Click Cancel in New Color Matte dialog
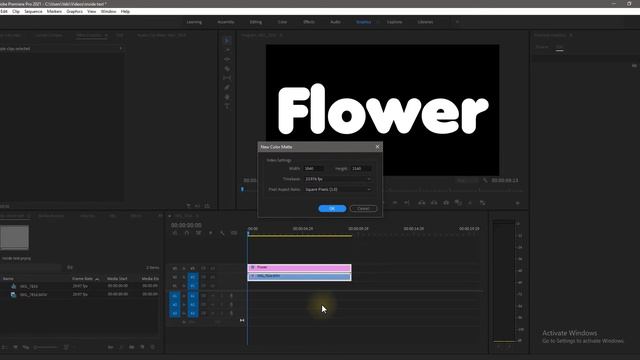Viewport: 640px width, 360px height. tap(363, 209)
